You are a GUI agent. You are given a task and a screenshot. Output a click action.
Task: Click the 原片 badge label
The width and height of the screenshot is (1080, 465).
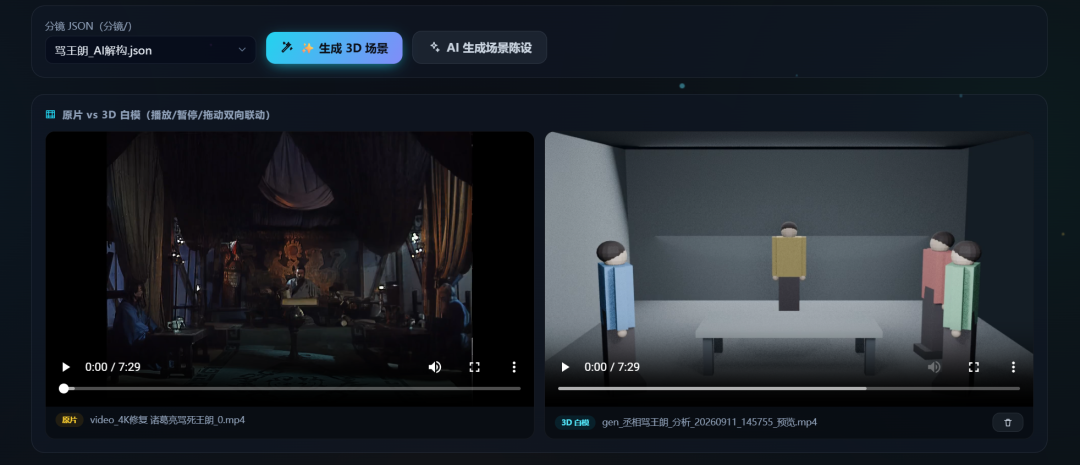click(70, 420)
